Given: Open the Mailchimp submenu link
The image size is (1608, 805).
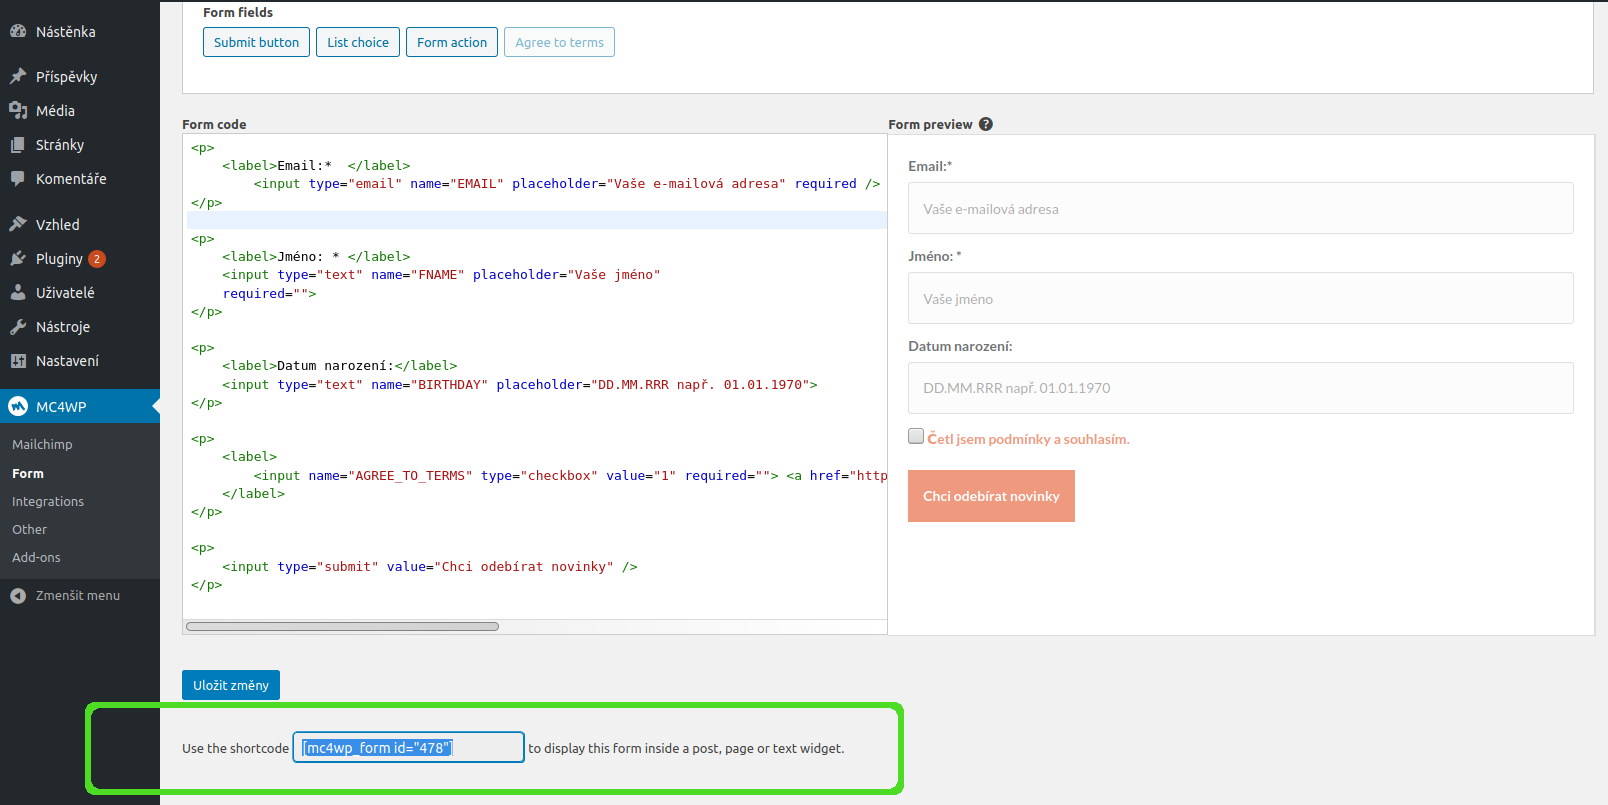Looking at the screenshot, I should point(42,444).
